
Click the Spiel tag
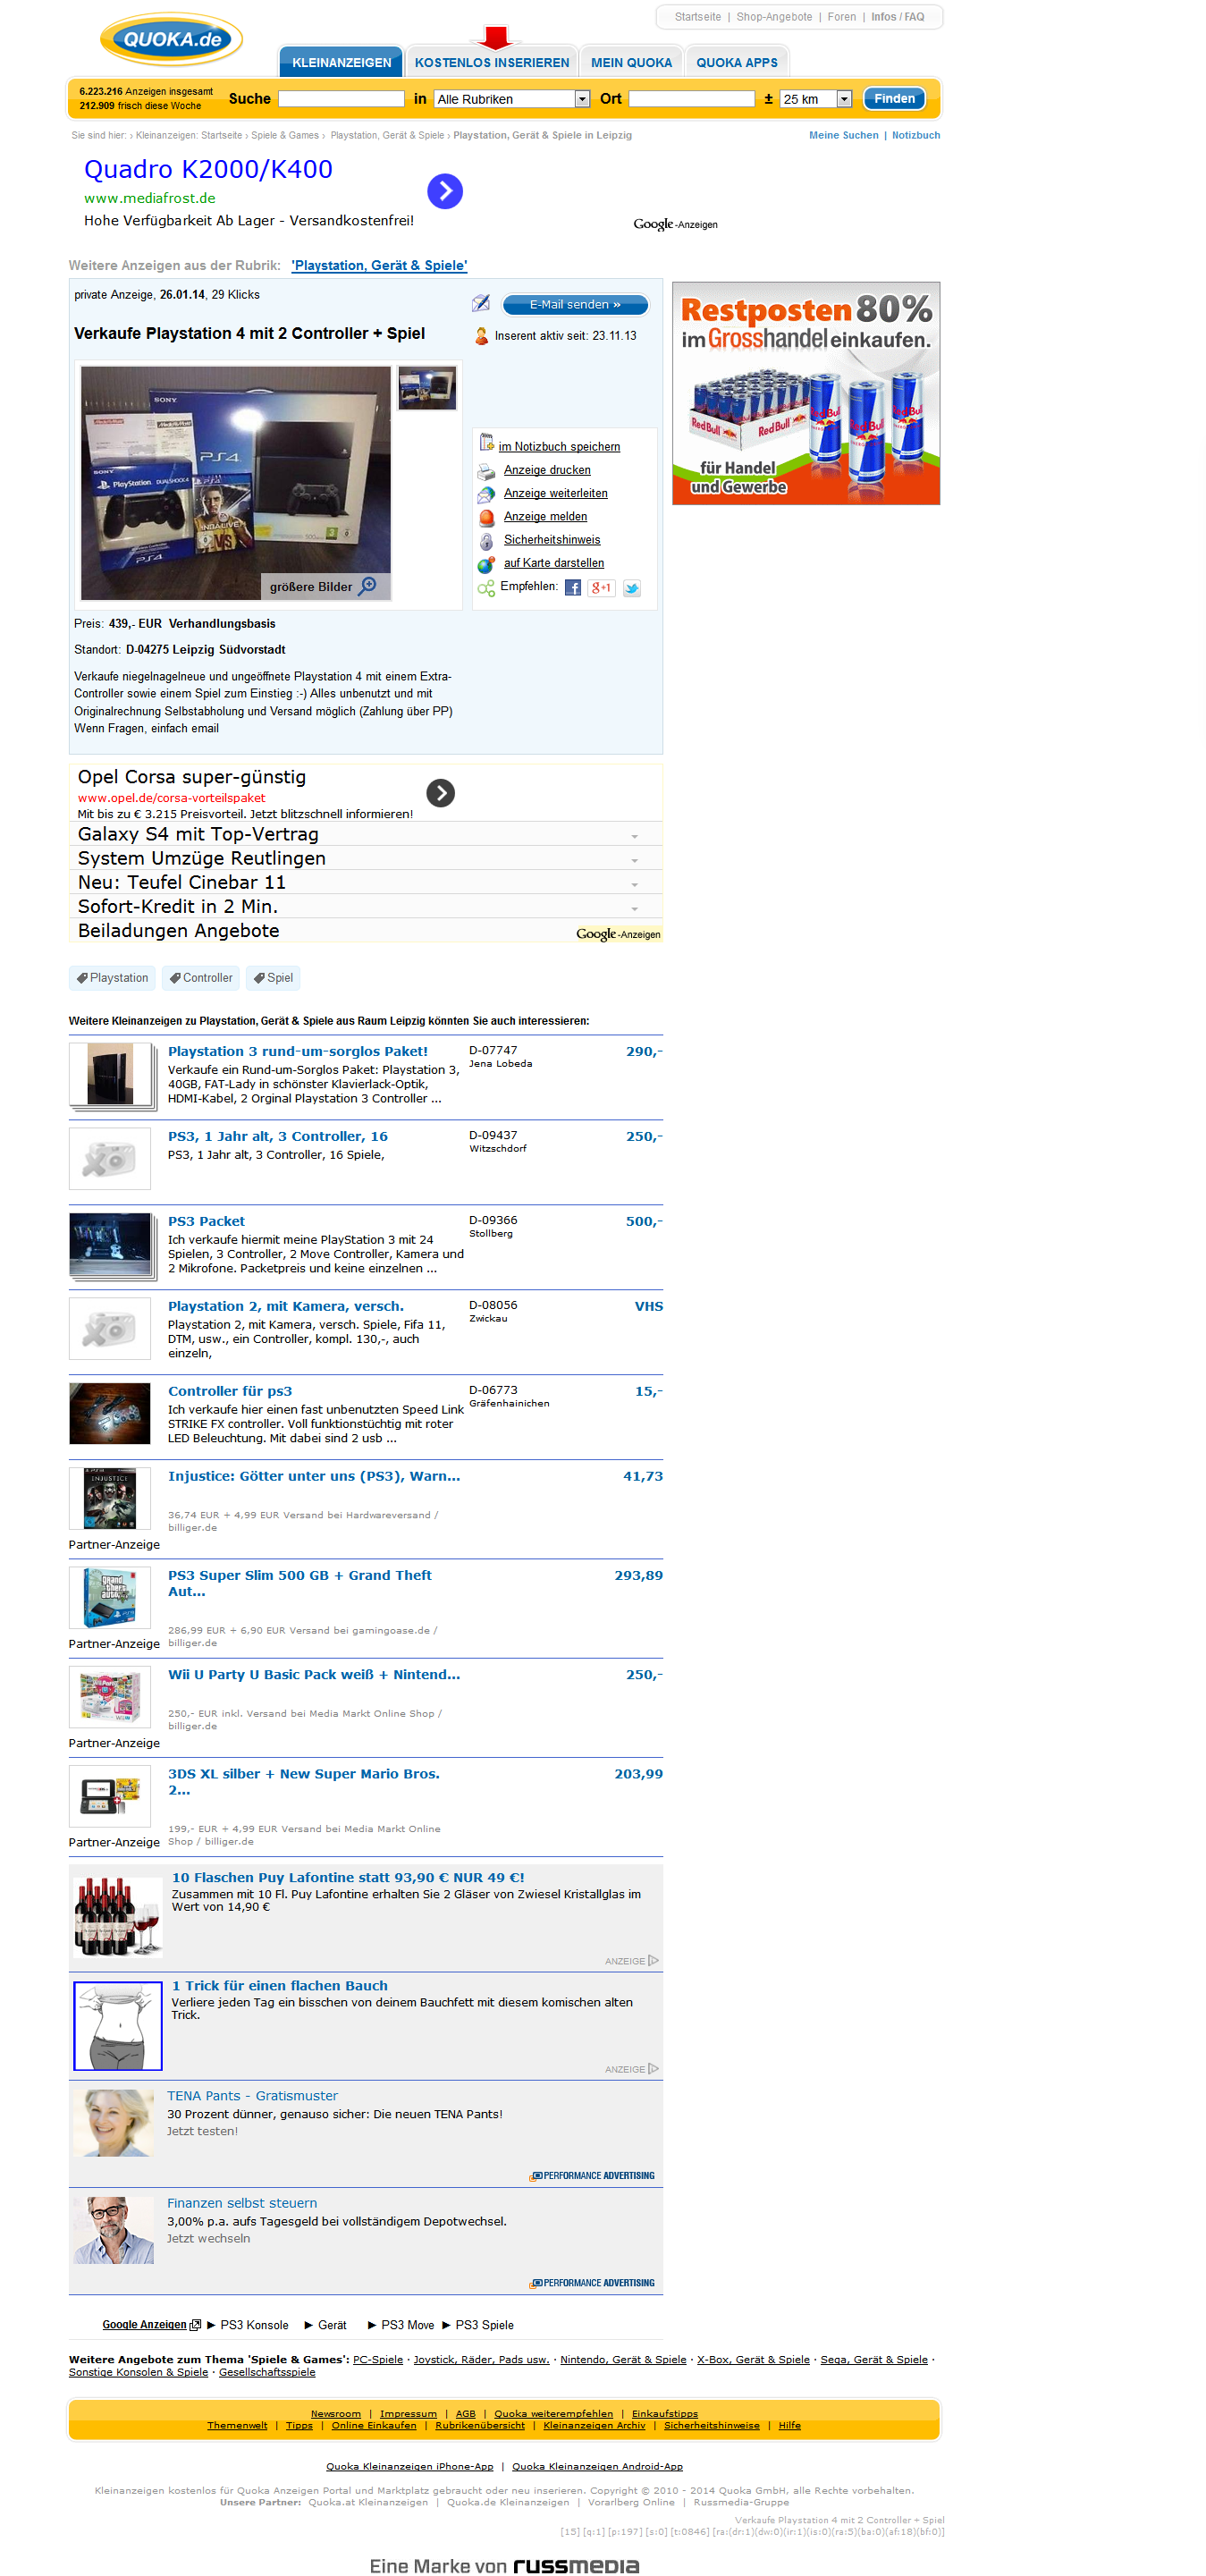coord(273,978)
